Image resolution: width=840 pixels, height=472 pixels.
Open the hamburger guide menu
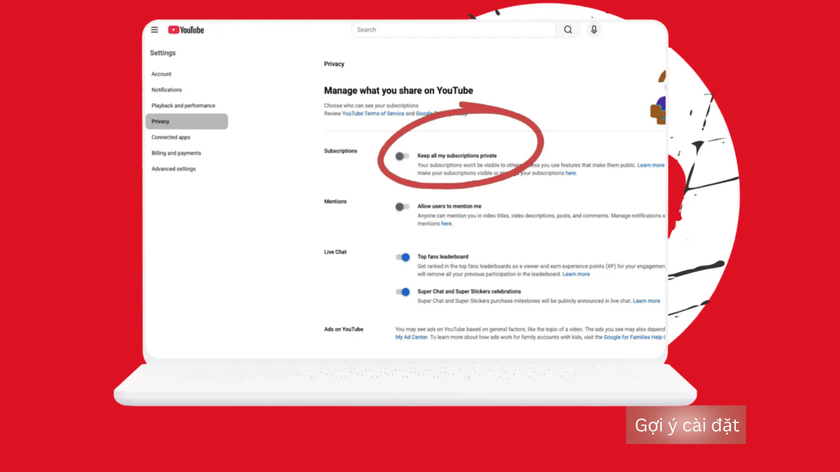[154, 30]
